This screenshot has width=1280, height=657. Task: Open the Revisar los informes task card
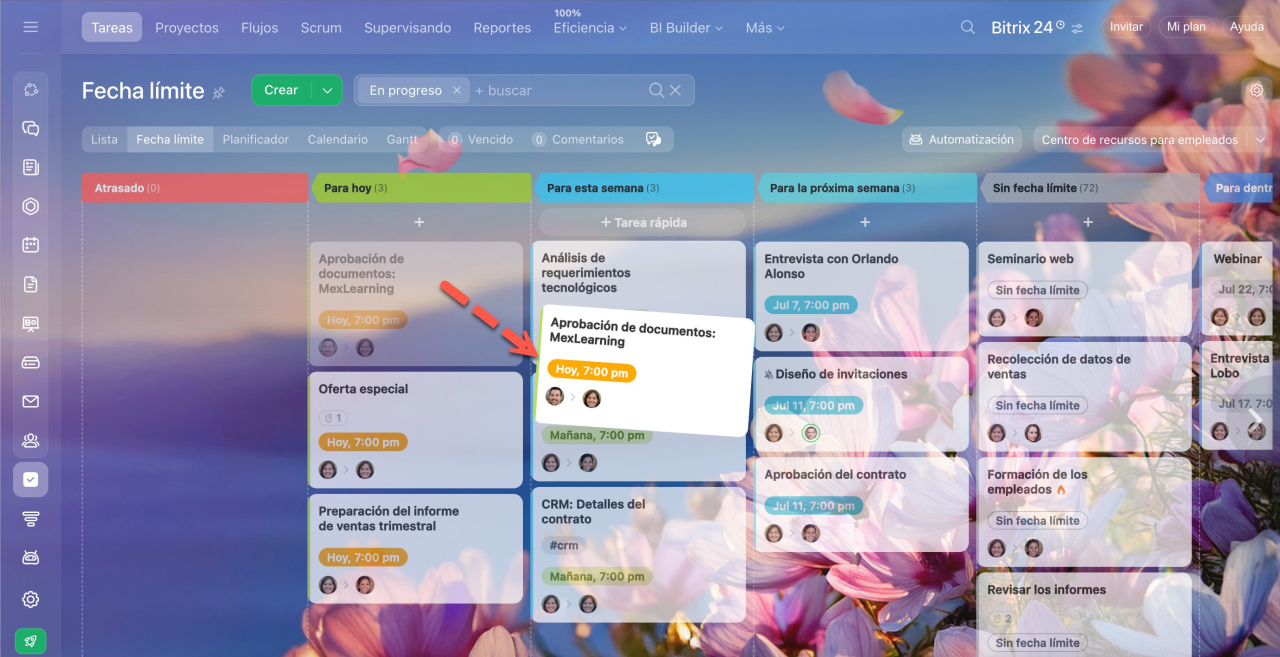coord(1084,614)
